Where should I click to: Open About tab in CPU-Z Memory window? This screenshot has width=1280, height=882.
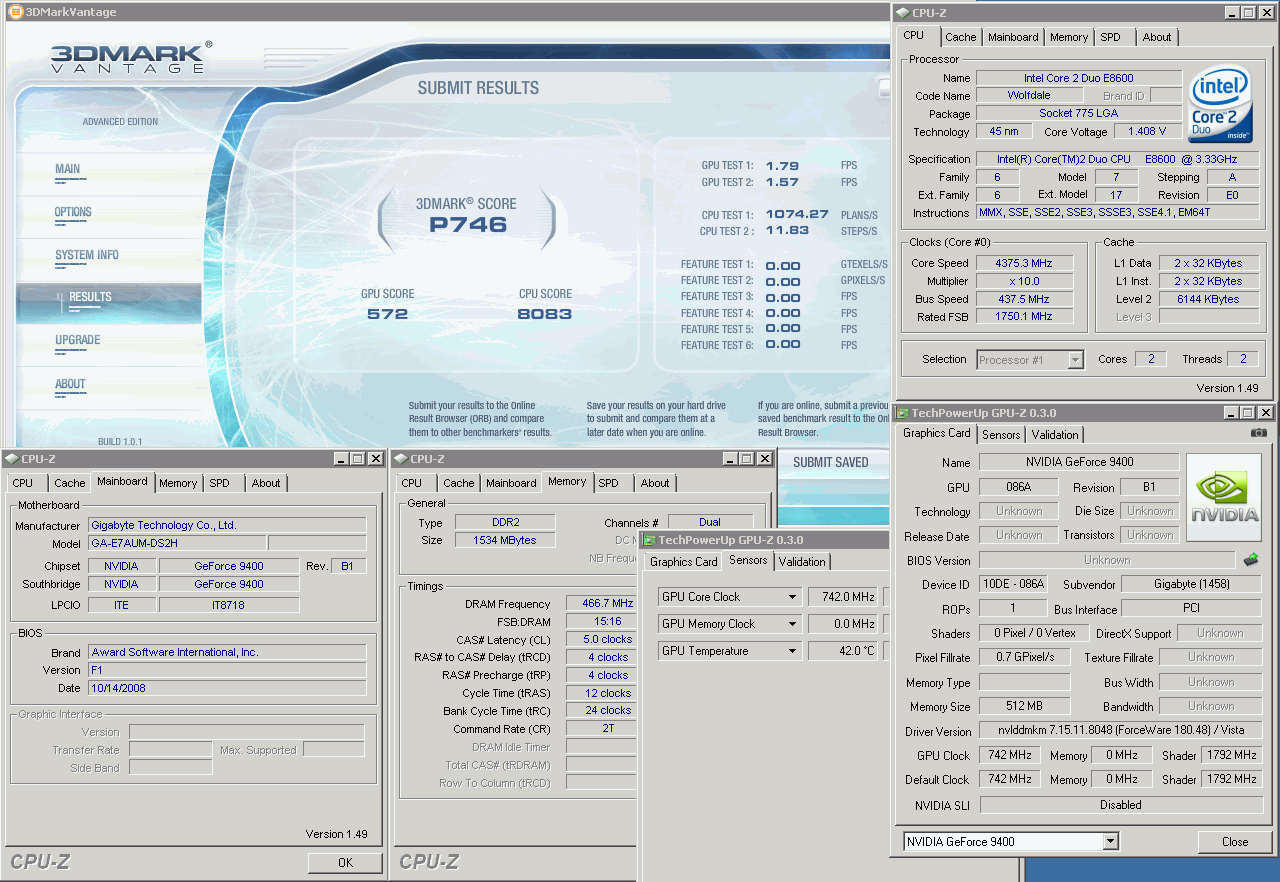point(655,483)
